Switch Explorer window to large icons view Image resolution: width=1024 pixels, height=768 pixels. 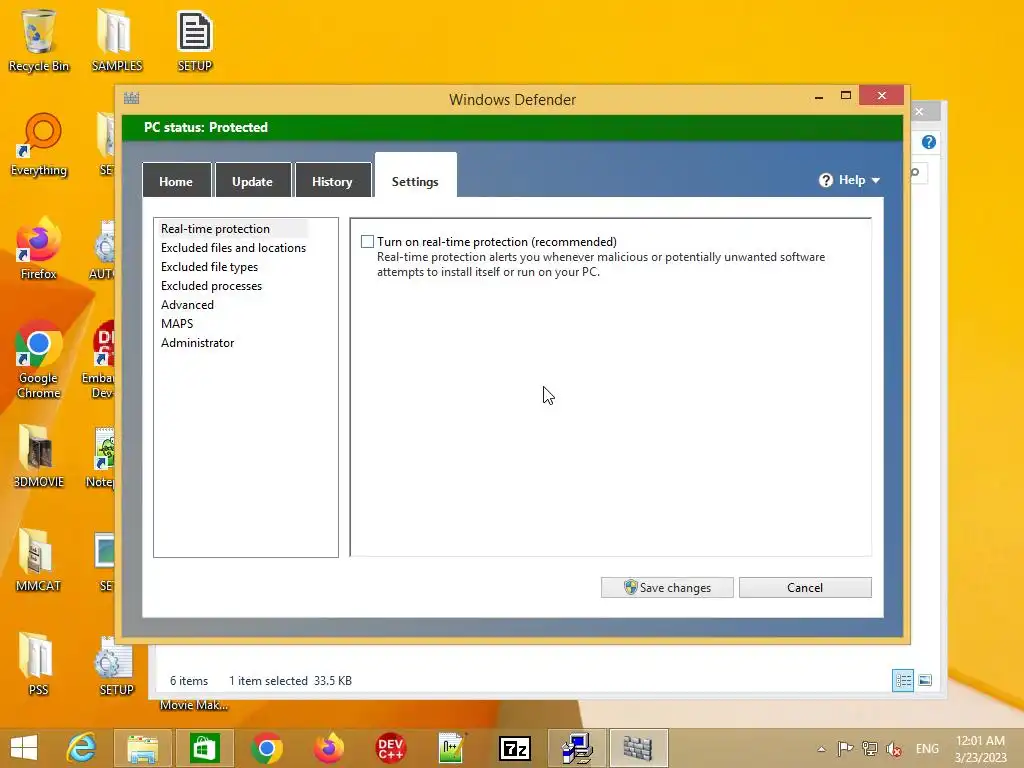[925, 680]
